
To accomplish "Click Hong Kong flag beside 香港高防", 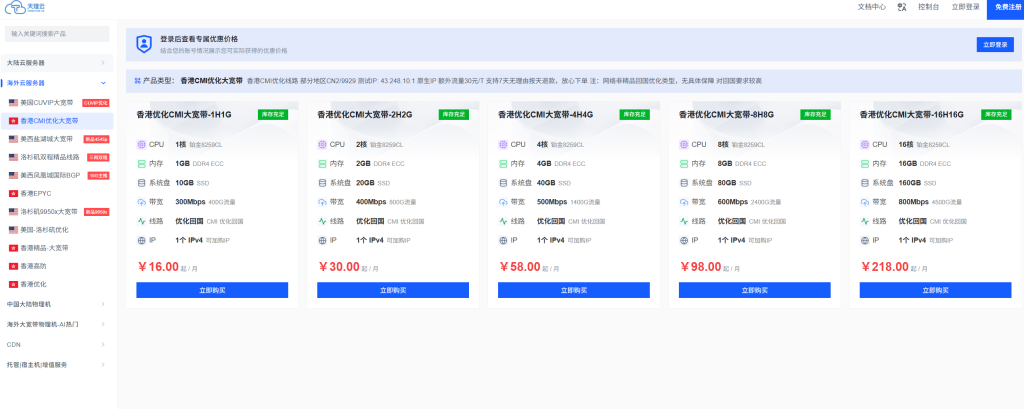I will 13,266.
